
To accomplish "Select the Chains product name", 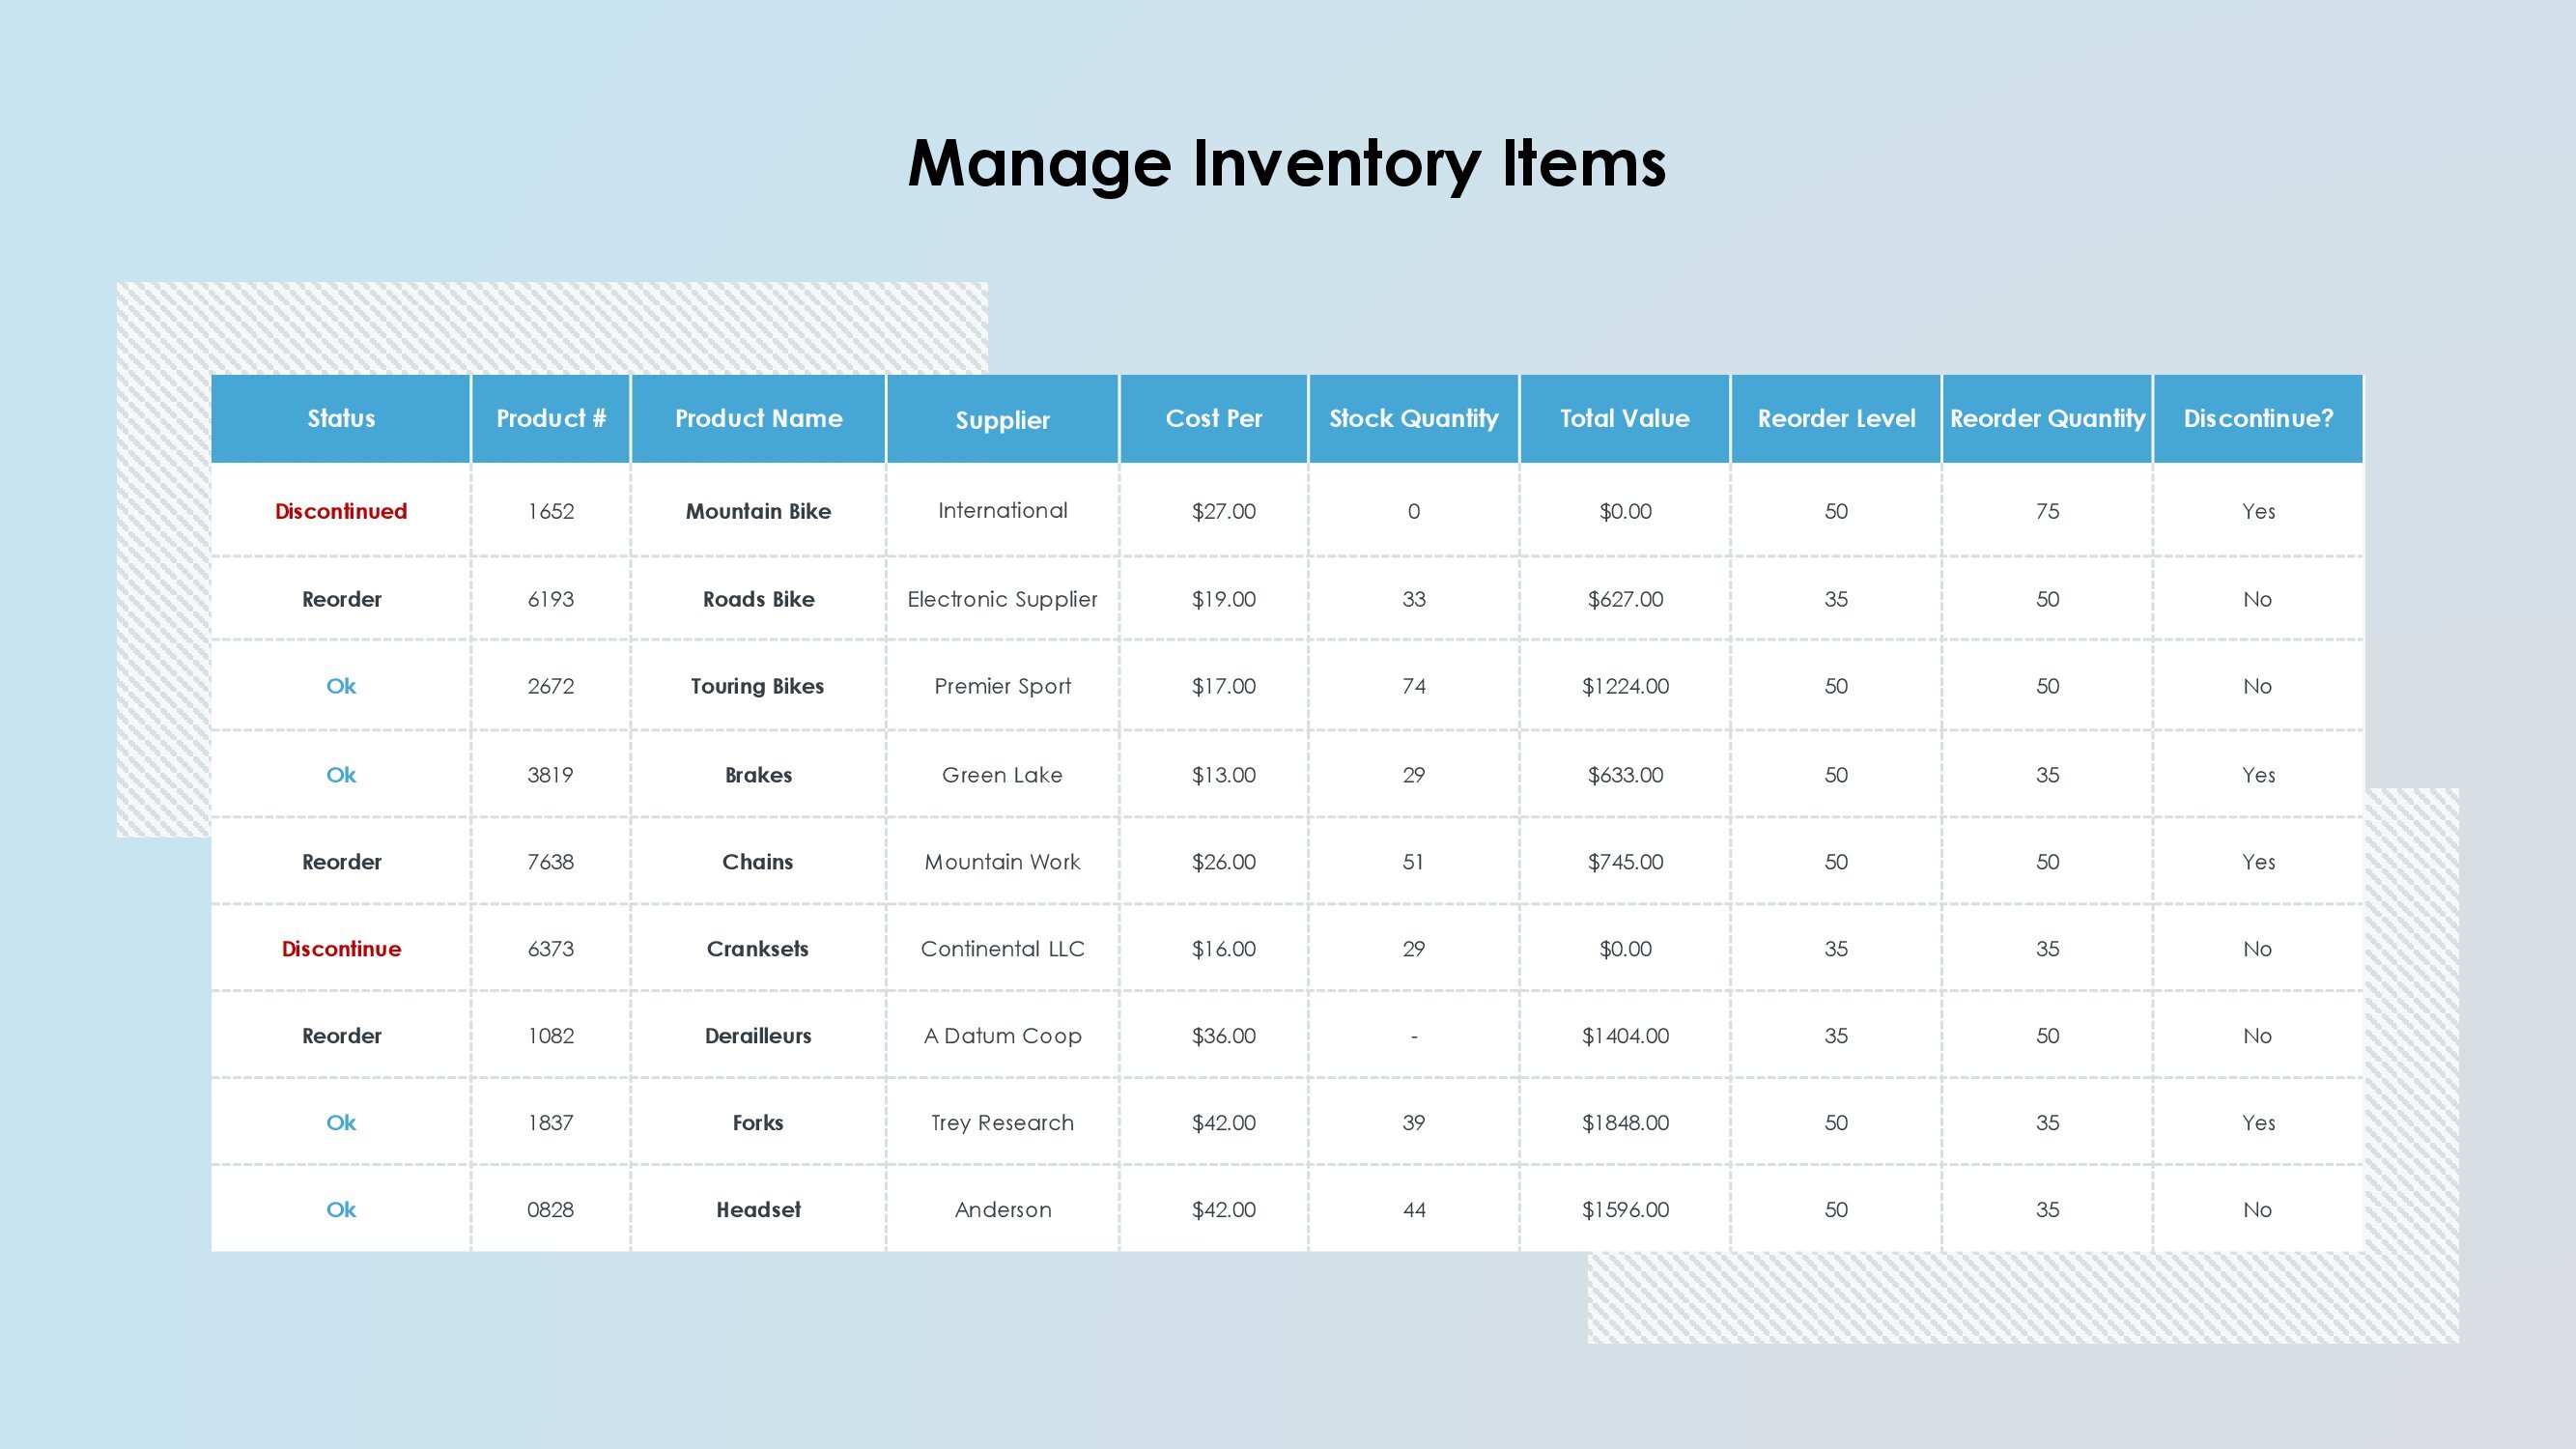I will [x=758, y=862].
